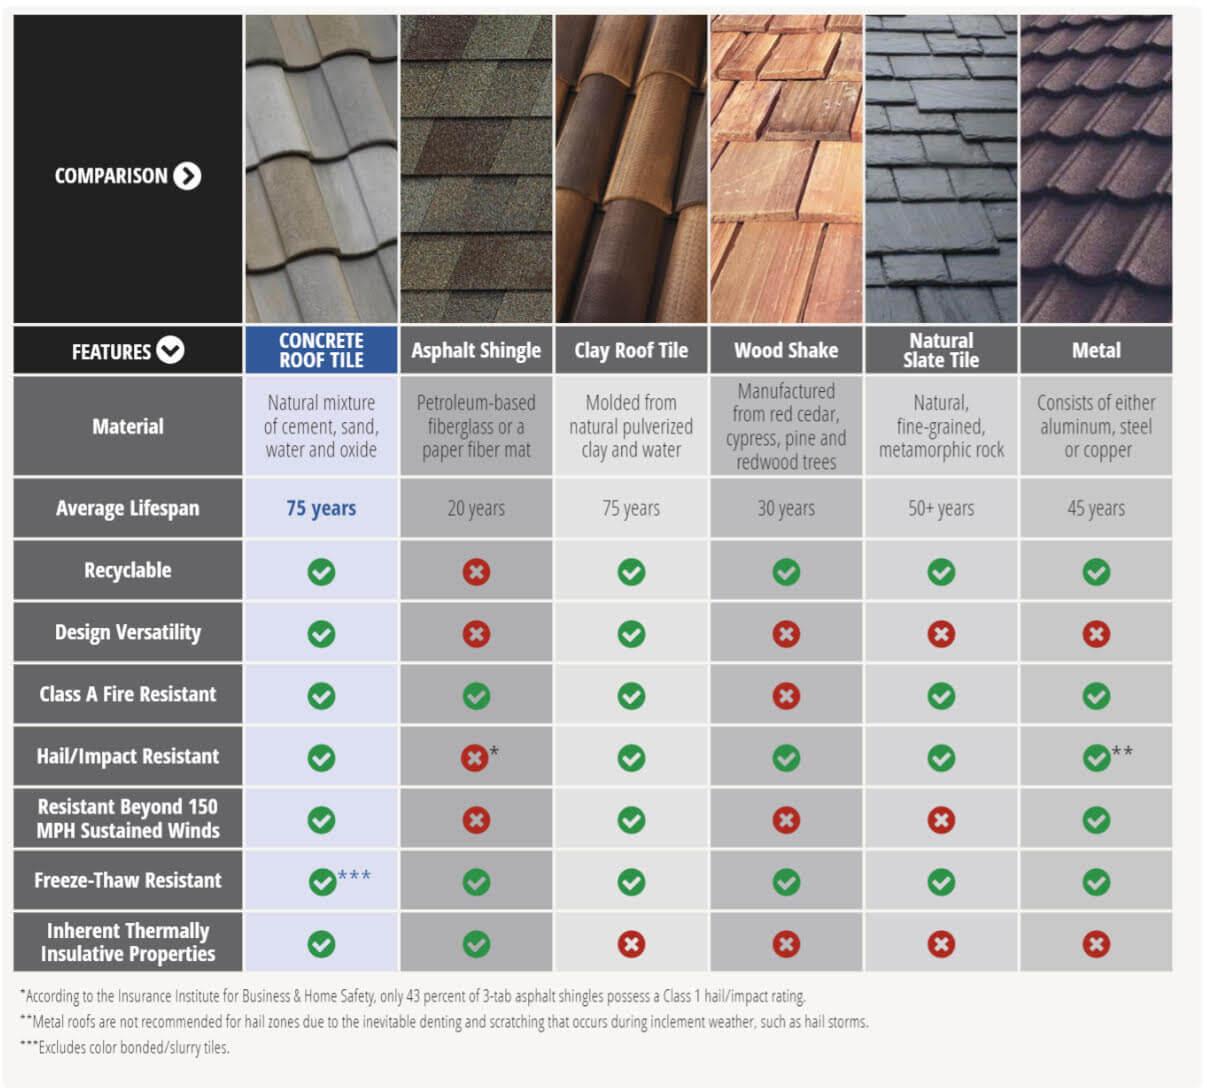Image resolution: width=1207 pixels, height=1088 pixels.
Task: Click Metal Hail/Impact green check icon
Action: pos(1096,758)
